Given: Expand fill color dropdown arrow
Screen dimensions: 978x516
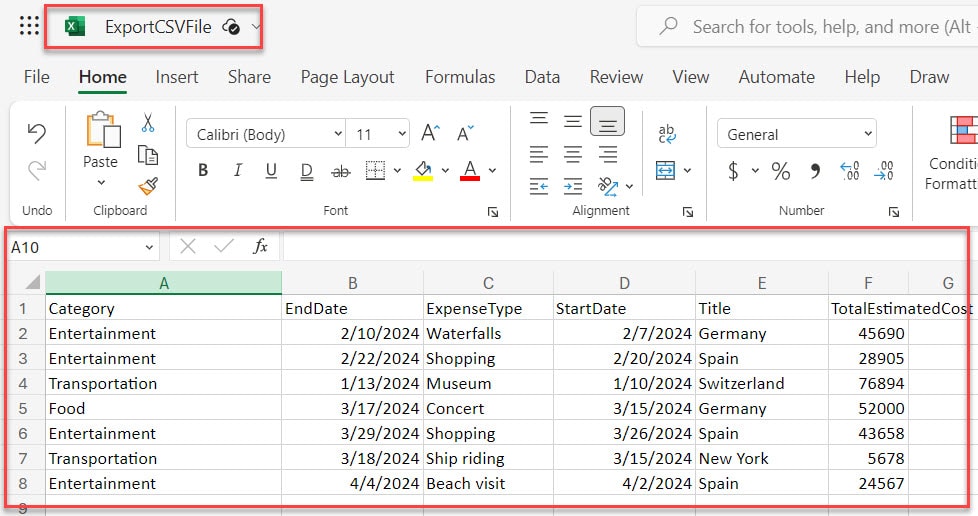Looking at the screenshot, I should pos(445,170).
